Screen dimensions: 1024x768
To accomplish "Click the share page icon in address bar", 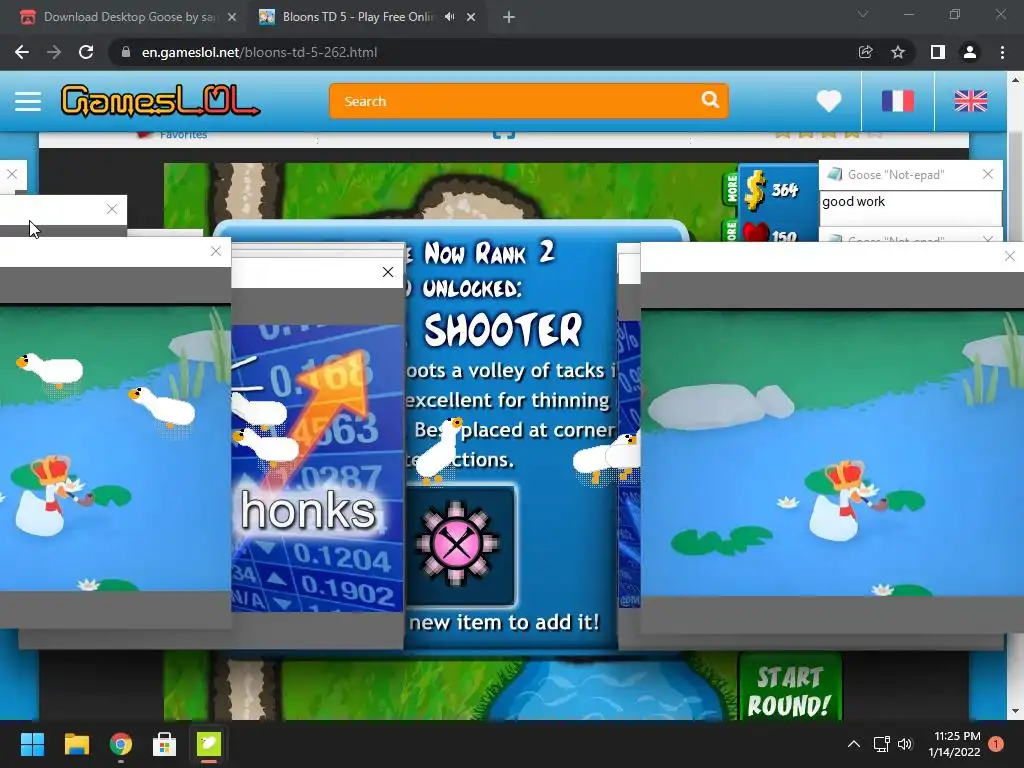I will pyautogui.click(x=865, y=52).
